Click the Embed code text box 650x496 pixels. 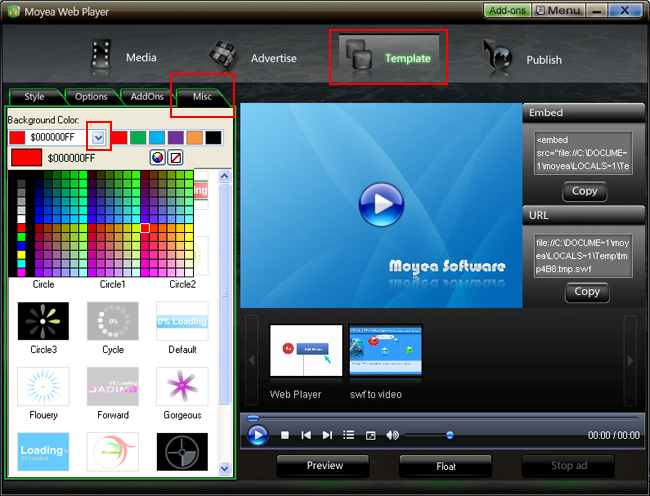pyautogui.click(x=583, y=153)
